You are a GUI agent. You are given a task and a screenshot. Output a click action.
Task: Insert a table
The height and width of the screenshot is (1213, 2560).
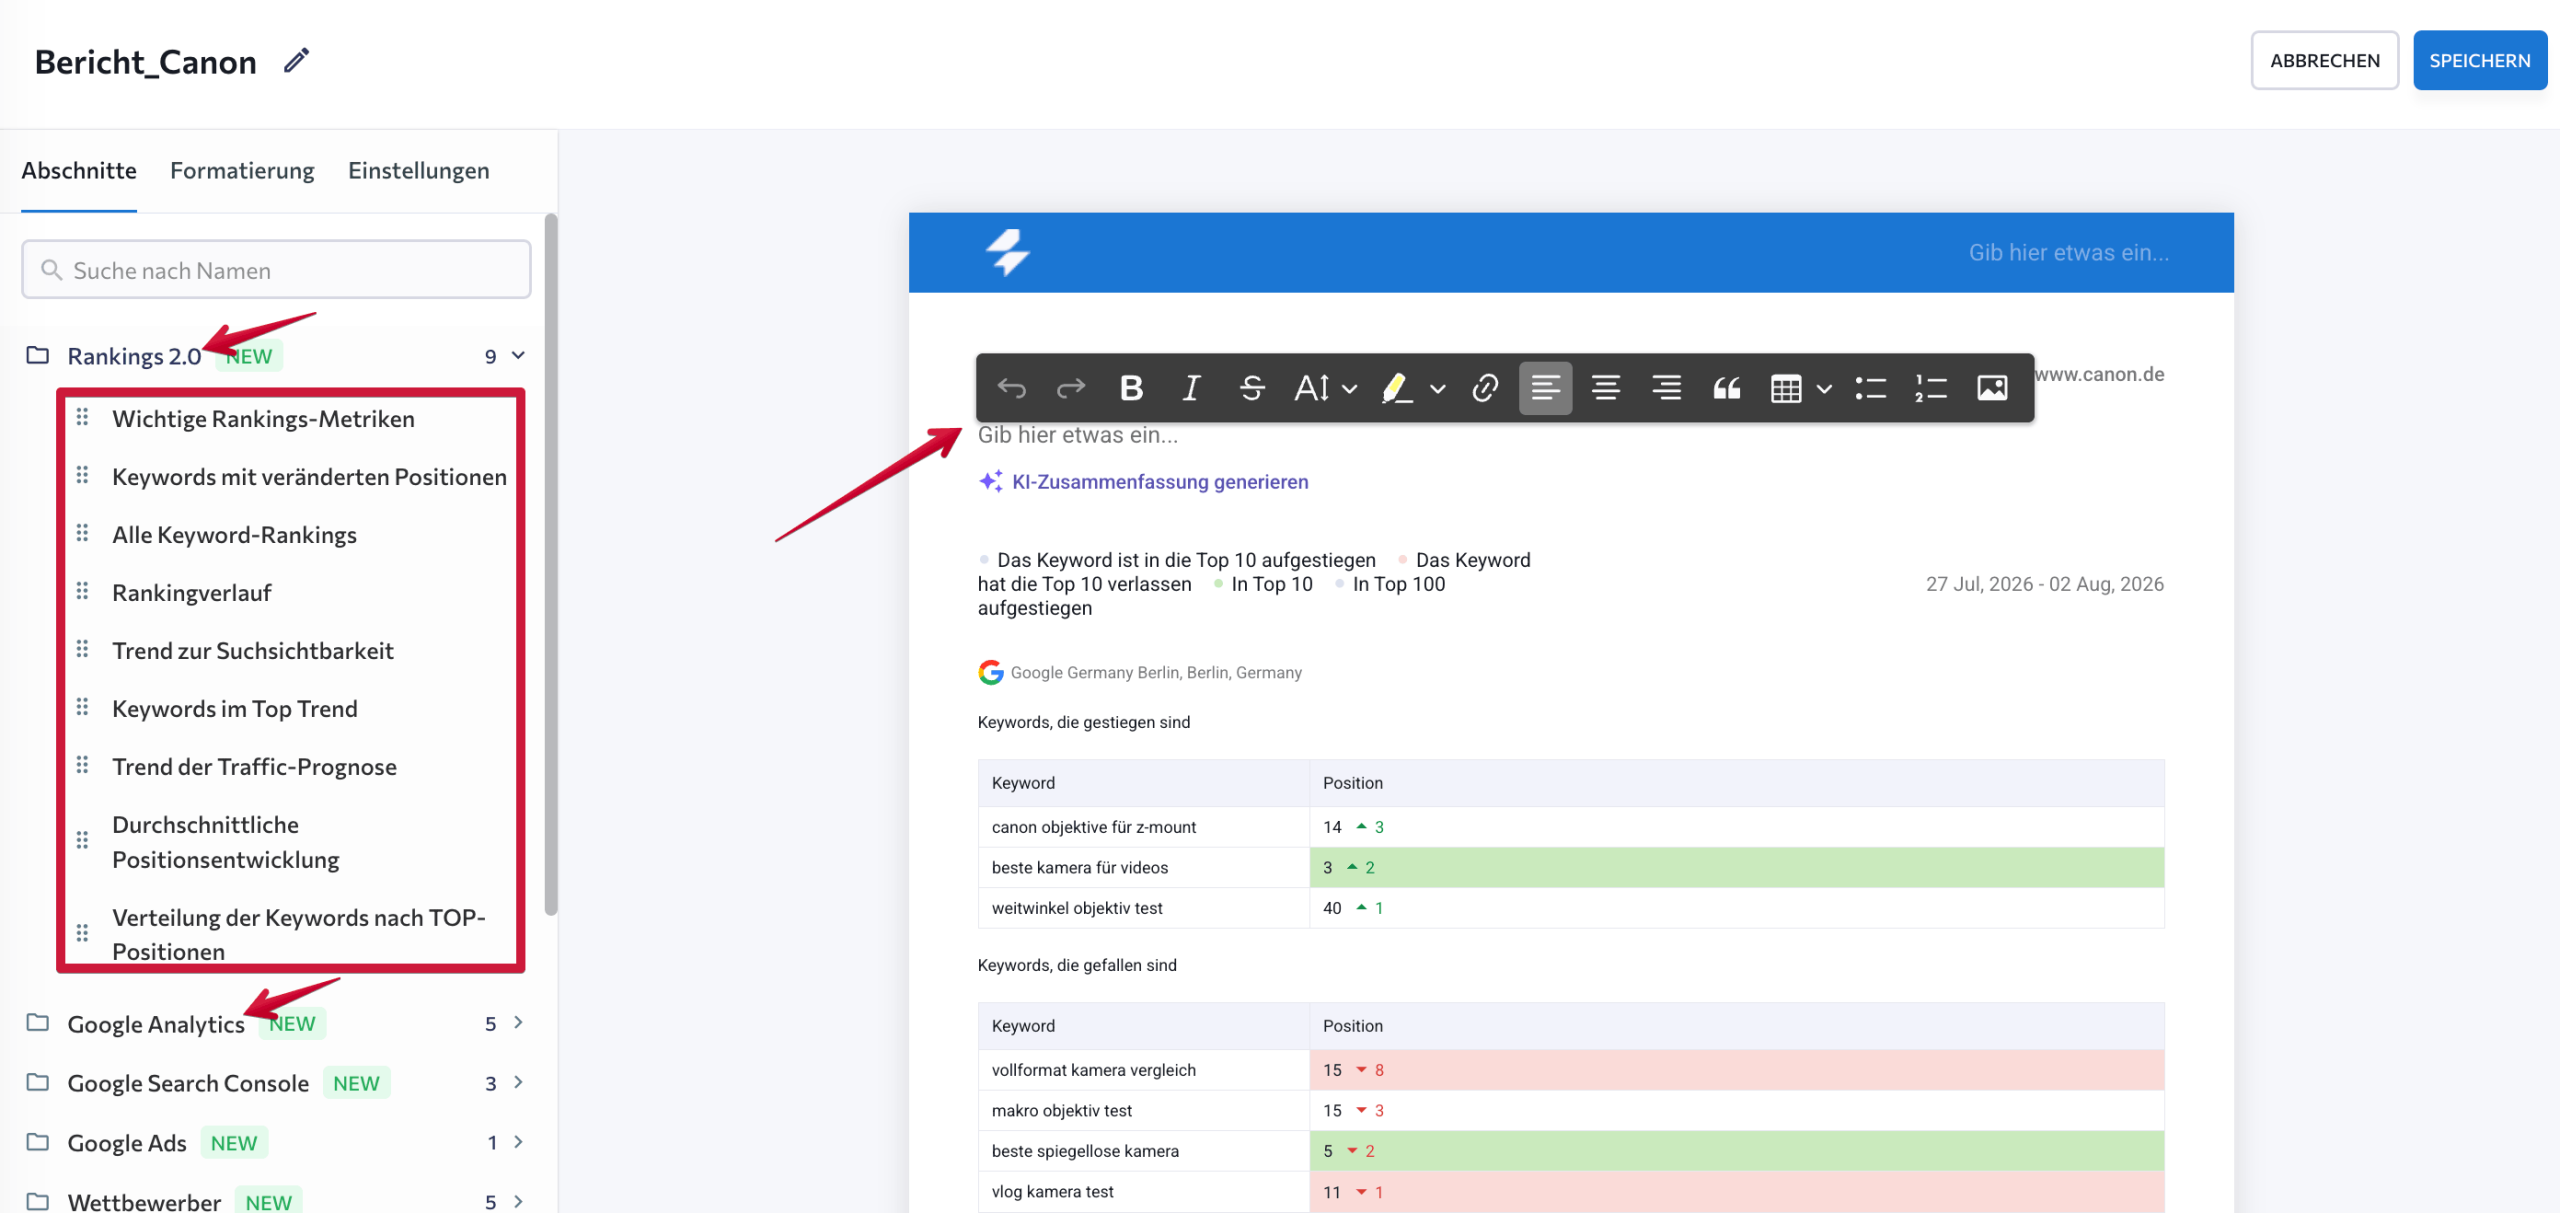click(x=1786, y=388)
